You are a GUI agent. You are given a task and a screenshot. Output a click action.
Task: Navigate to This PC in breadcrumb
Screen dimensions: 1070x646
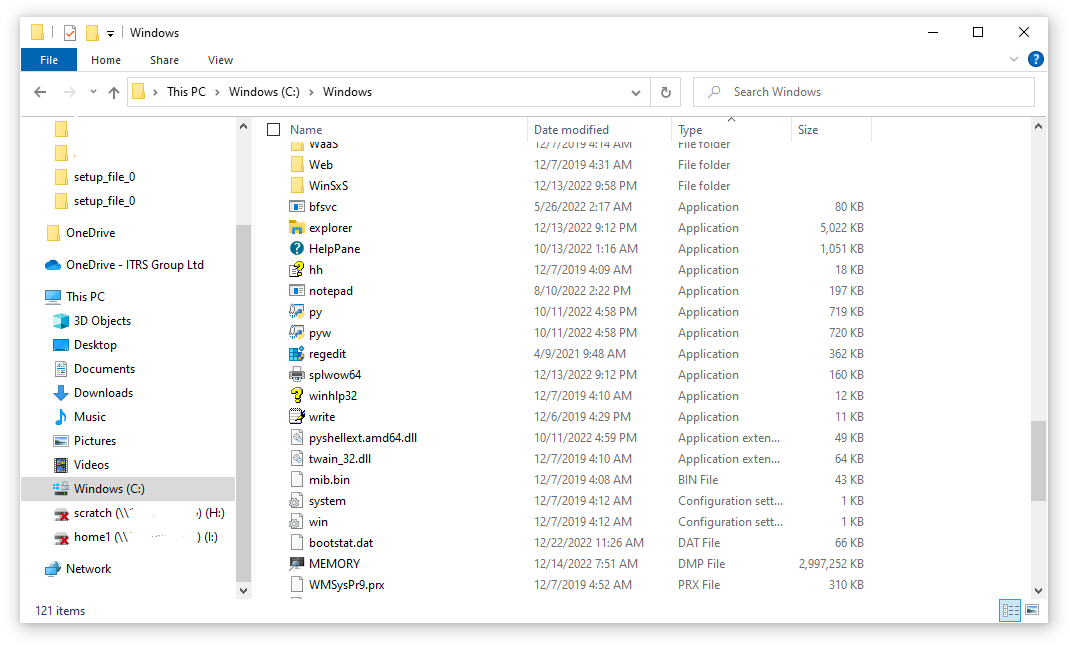pyautogui.click(x=186, y=92)
